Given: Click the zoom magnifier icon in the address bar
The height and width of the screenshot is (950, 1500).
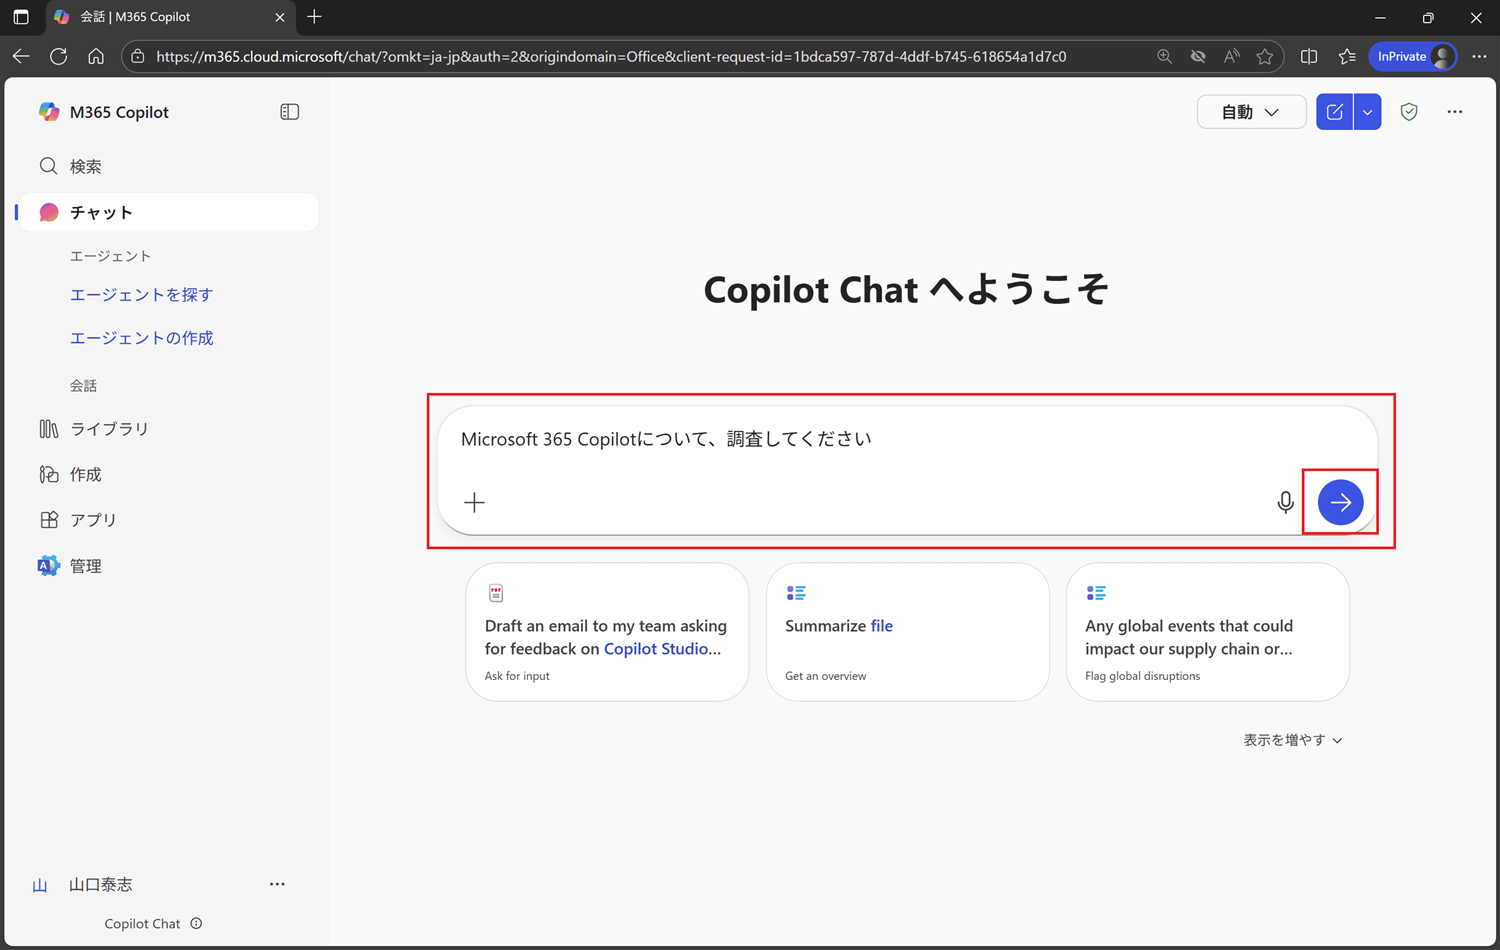Looking at the screenshot, I should tap(1164, 57).
